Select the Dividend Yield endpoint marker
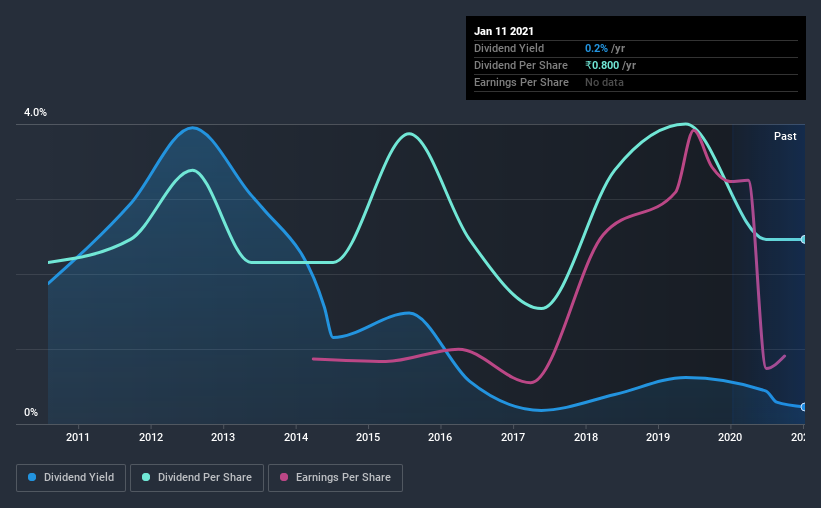821x508 pixels. (x=804, y=407)
